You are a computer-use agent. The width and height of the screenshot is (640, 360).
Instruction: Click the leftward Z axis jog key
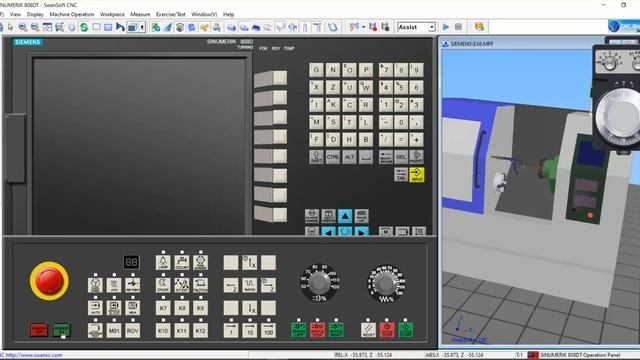click(231, 285)
